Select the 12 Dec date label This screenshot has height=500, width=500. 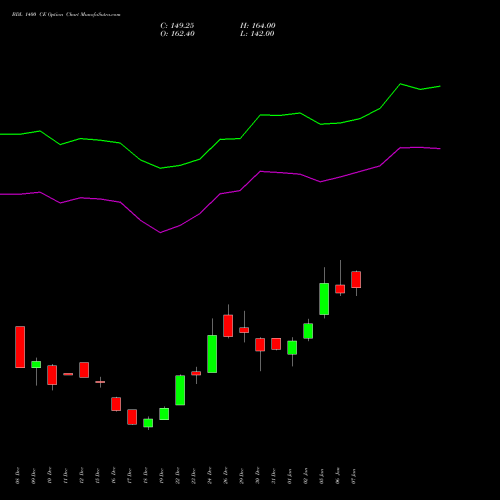click(82, 476)
